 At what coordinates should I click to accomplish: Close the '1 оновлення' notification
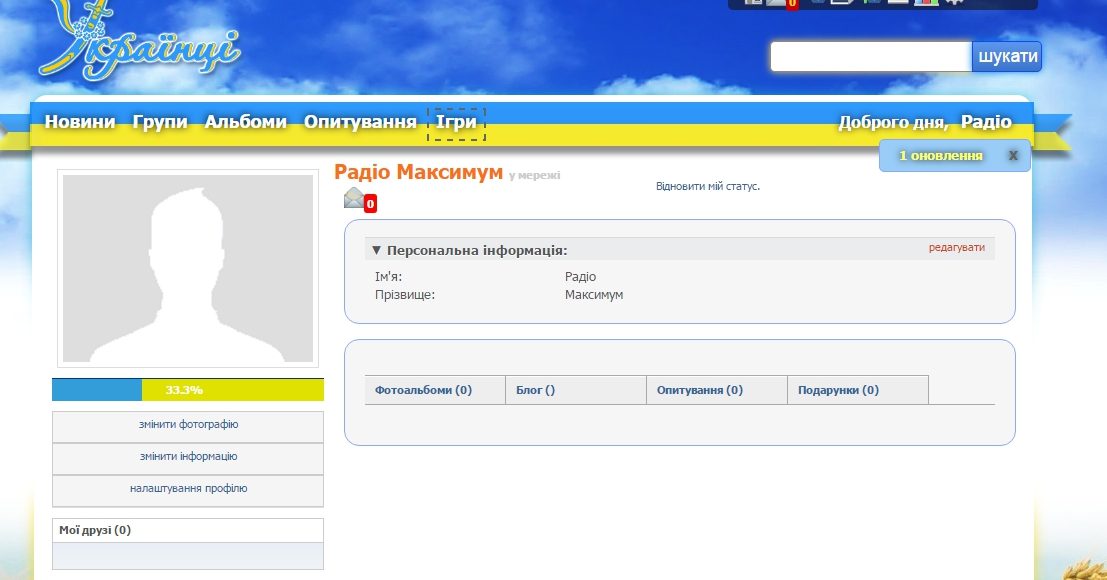1013,155
